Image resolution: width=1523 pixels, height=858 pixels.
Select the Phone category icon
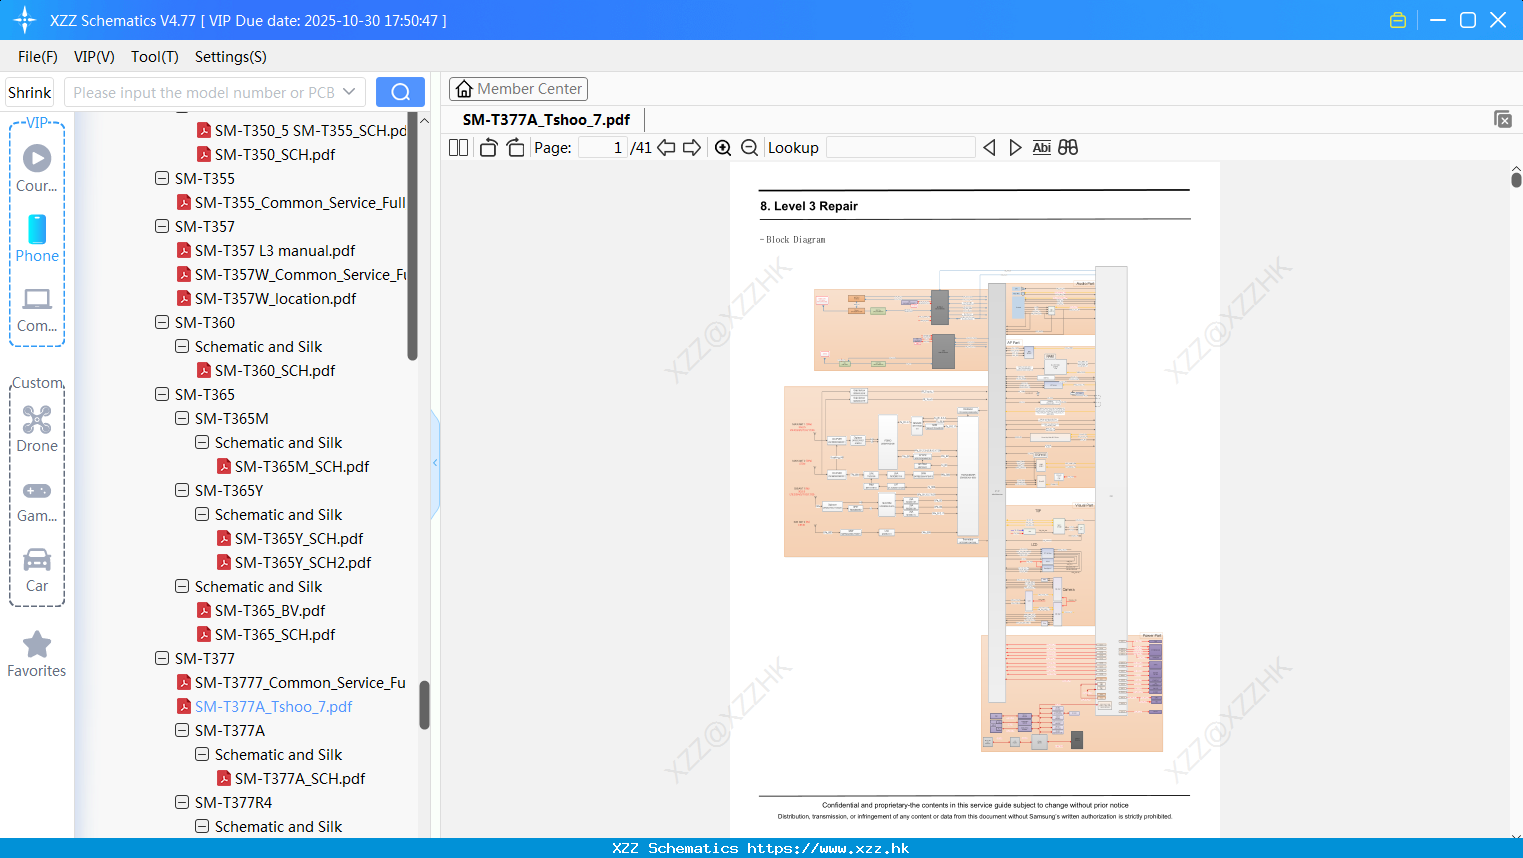(37, 239)
